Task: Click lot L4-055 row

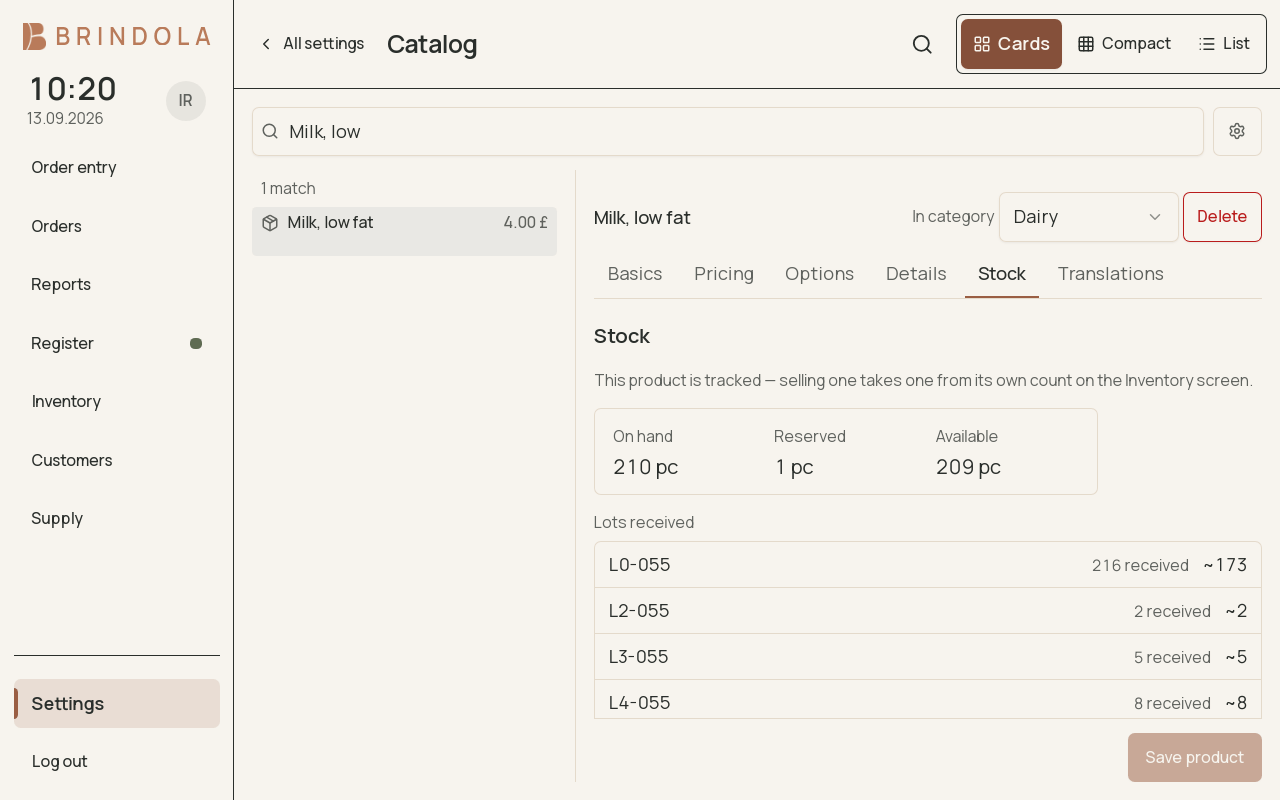Action: 928,700
